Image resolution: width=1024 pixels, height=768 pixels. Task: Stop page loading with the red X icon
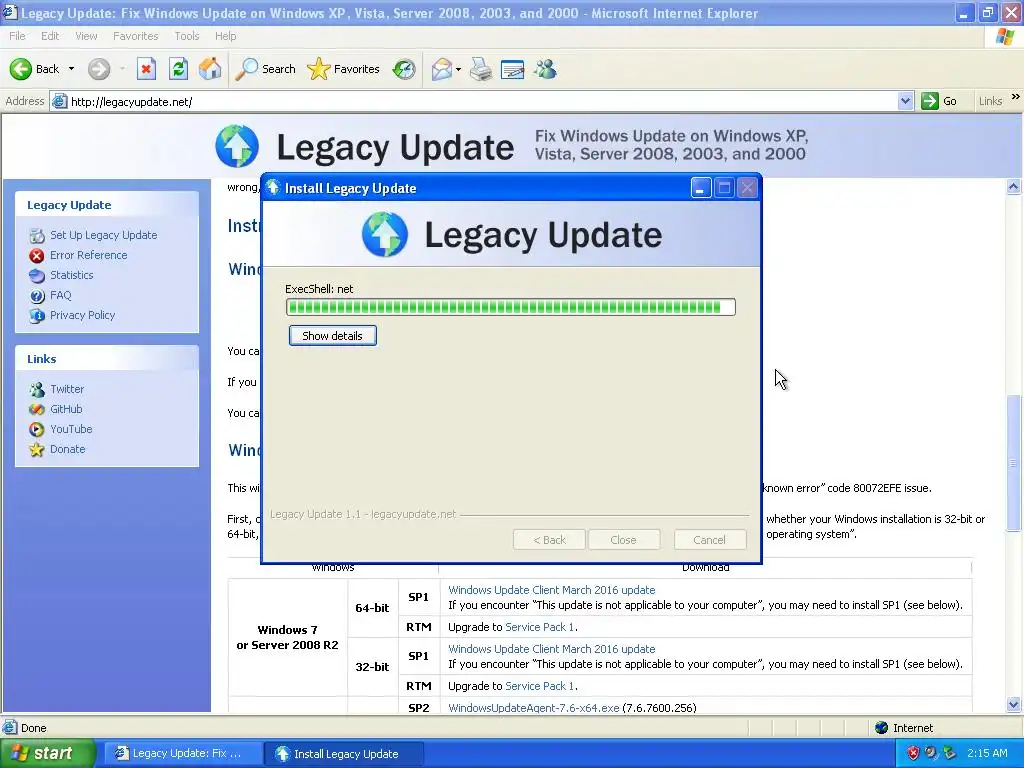[x=146, y=69]
